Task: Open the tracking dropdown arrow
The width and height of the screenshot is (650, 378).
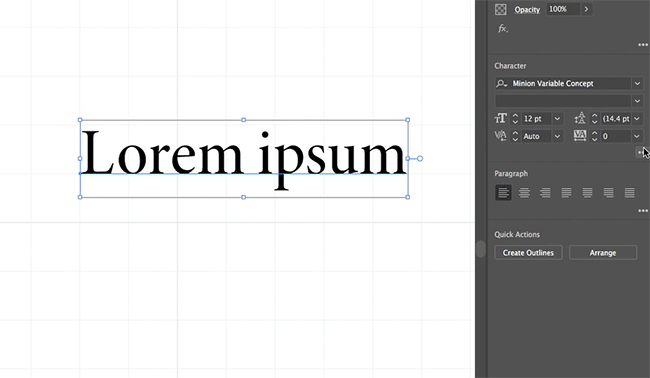Action: [x=637, y=136]
